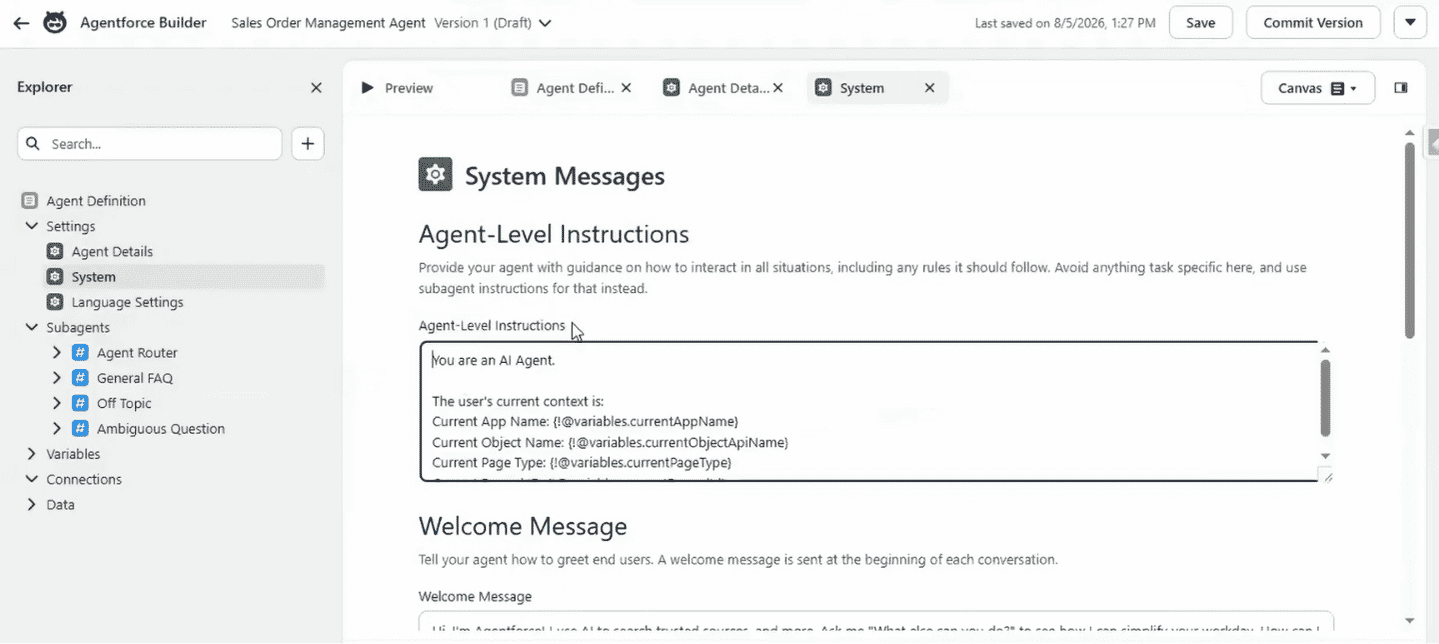This screenshot has width=1439, height=644.
Task: Click the instructions textarea scrollbar thumb
Action: point(1325,398)
